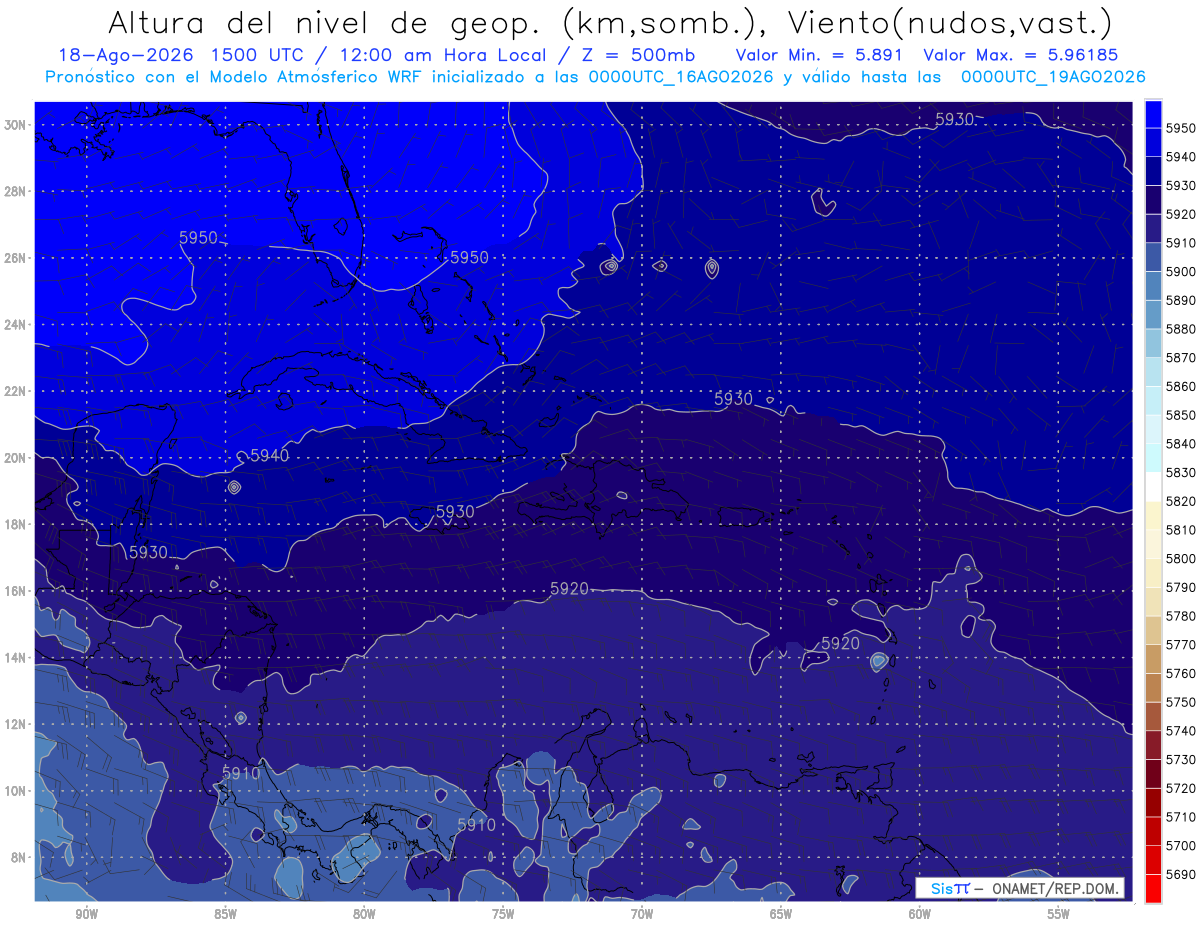This screenshot has height=927, width=1200.
Task: Click the 30N latitude axis label
Action: pos(17,124)
